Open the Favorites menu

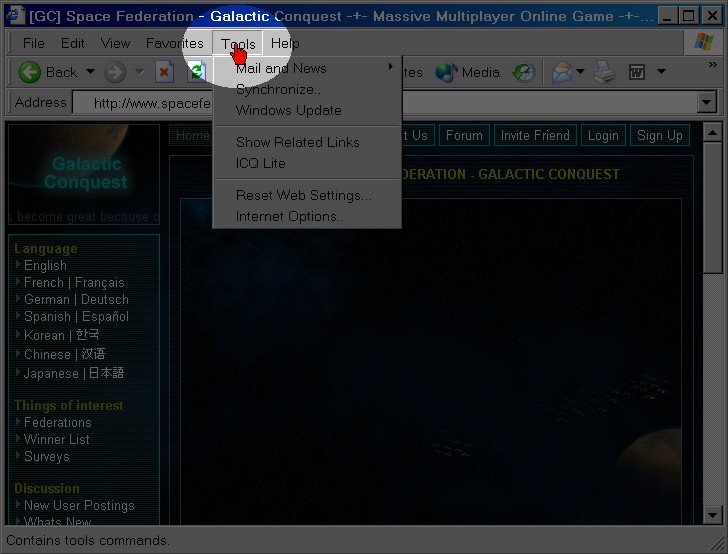coord(174,43)
